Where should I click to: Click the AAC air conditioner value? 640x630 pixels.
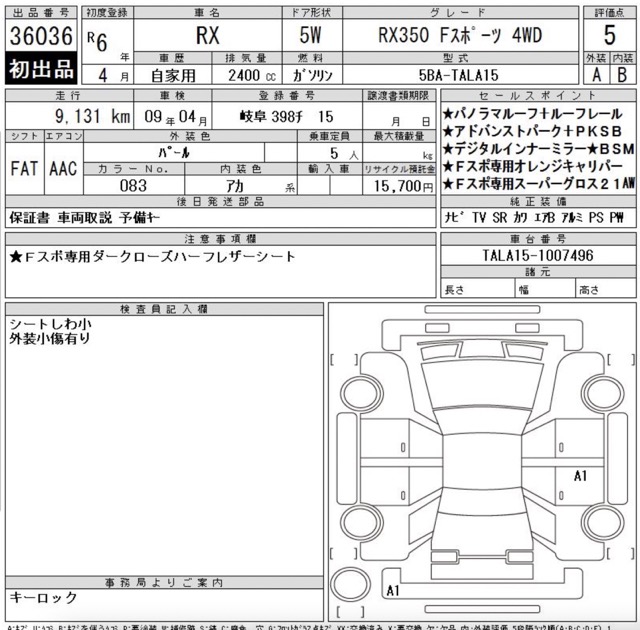(63, 169)
